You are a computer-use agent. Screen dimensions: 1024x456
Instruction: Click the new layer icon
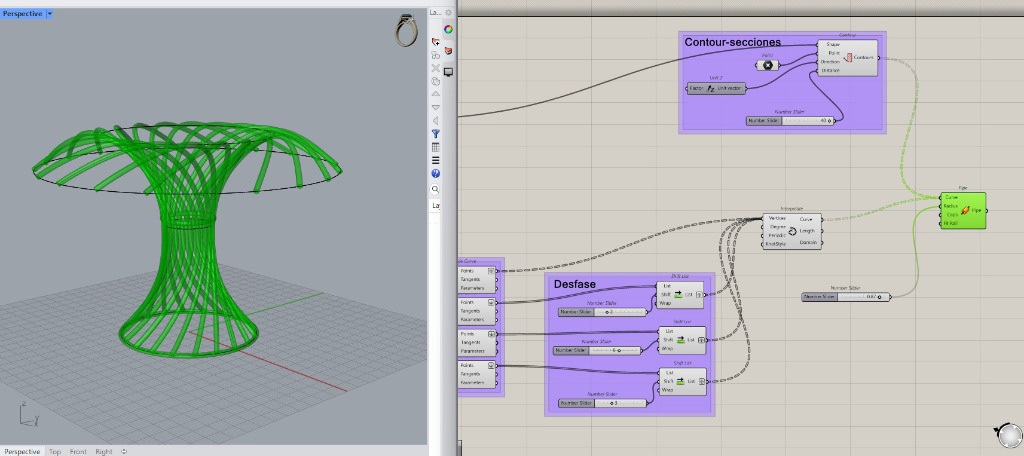436,42
